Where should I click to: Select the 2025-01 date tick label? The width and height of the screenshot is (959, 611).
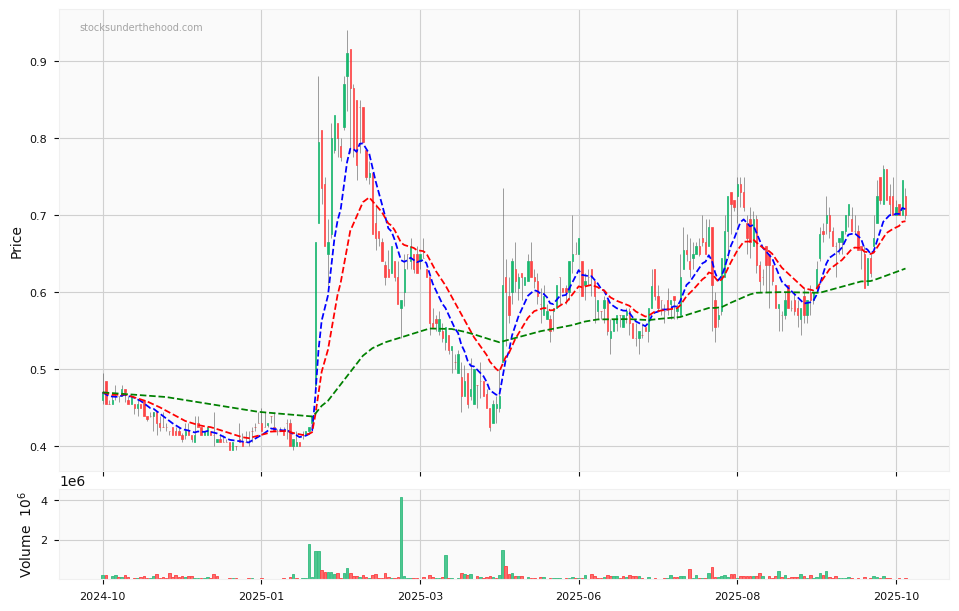261,596
